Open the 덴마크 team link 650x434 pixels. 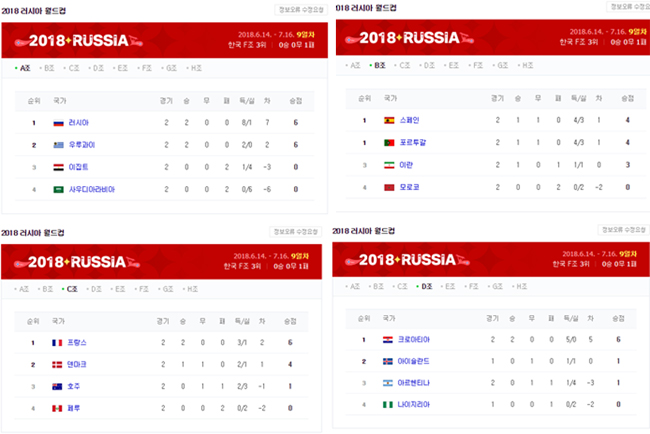click(x=77, y=364)
